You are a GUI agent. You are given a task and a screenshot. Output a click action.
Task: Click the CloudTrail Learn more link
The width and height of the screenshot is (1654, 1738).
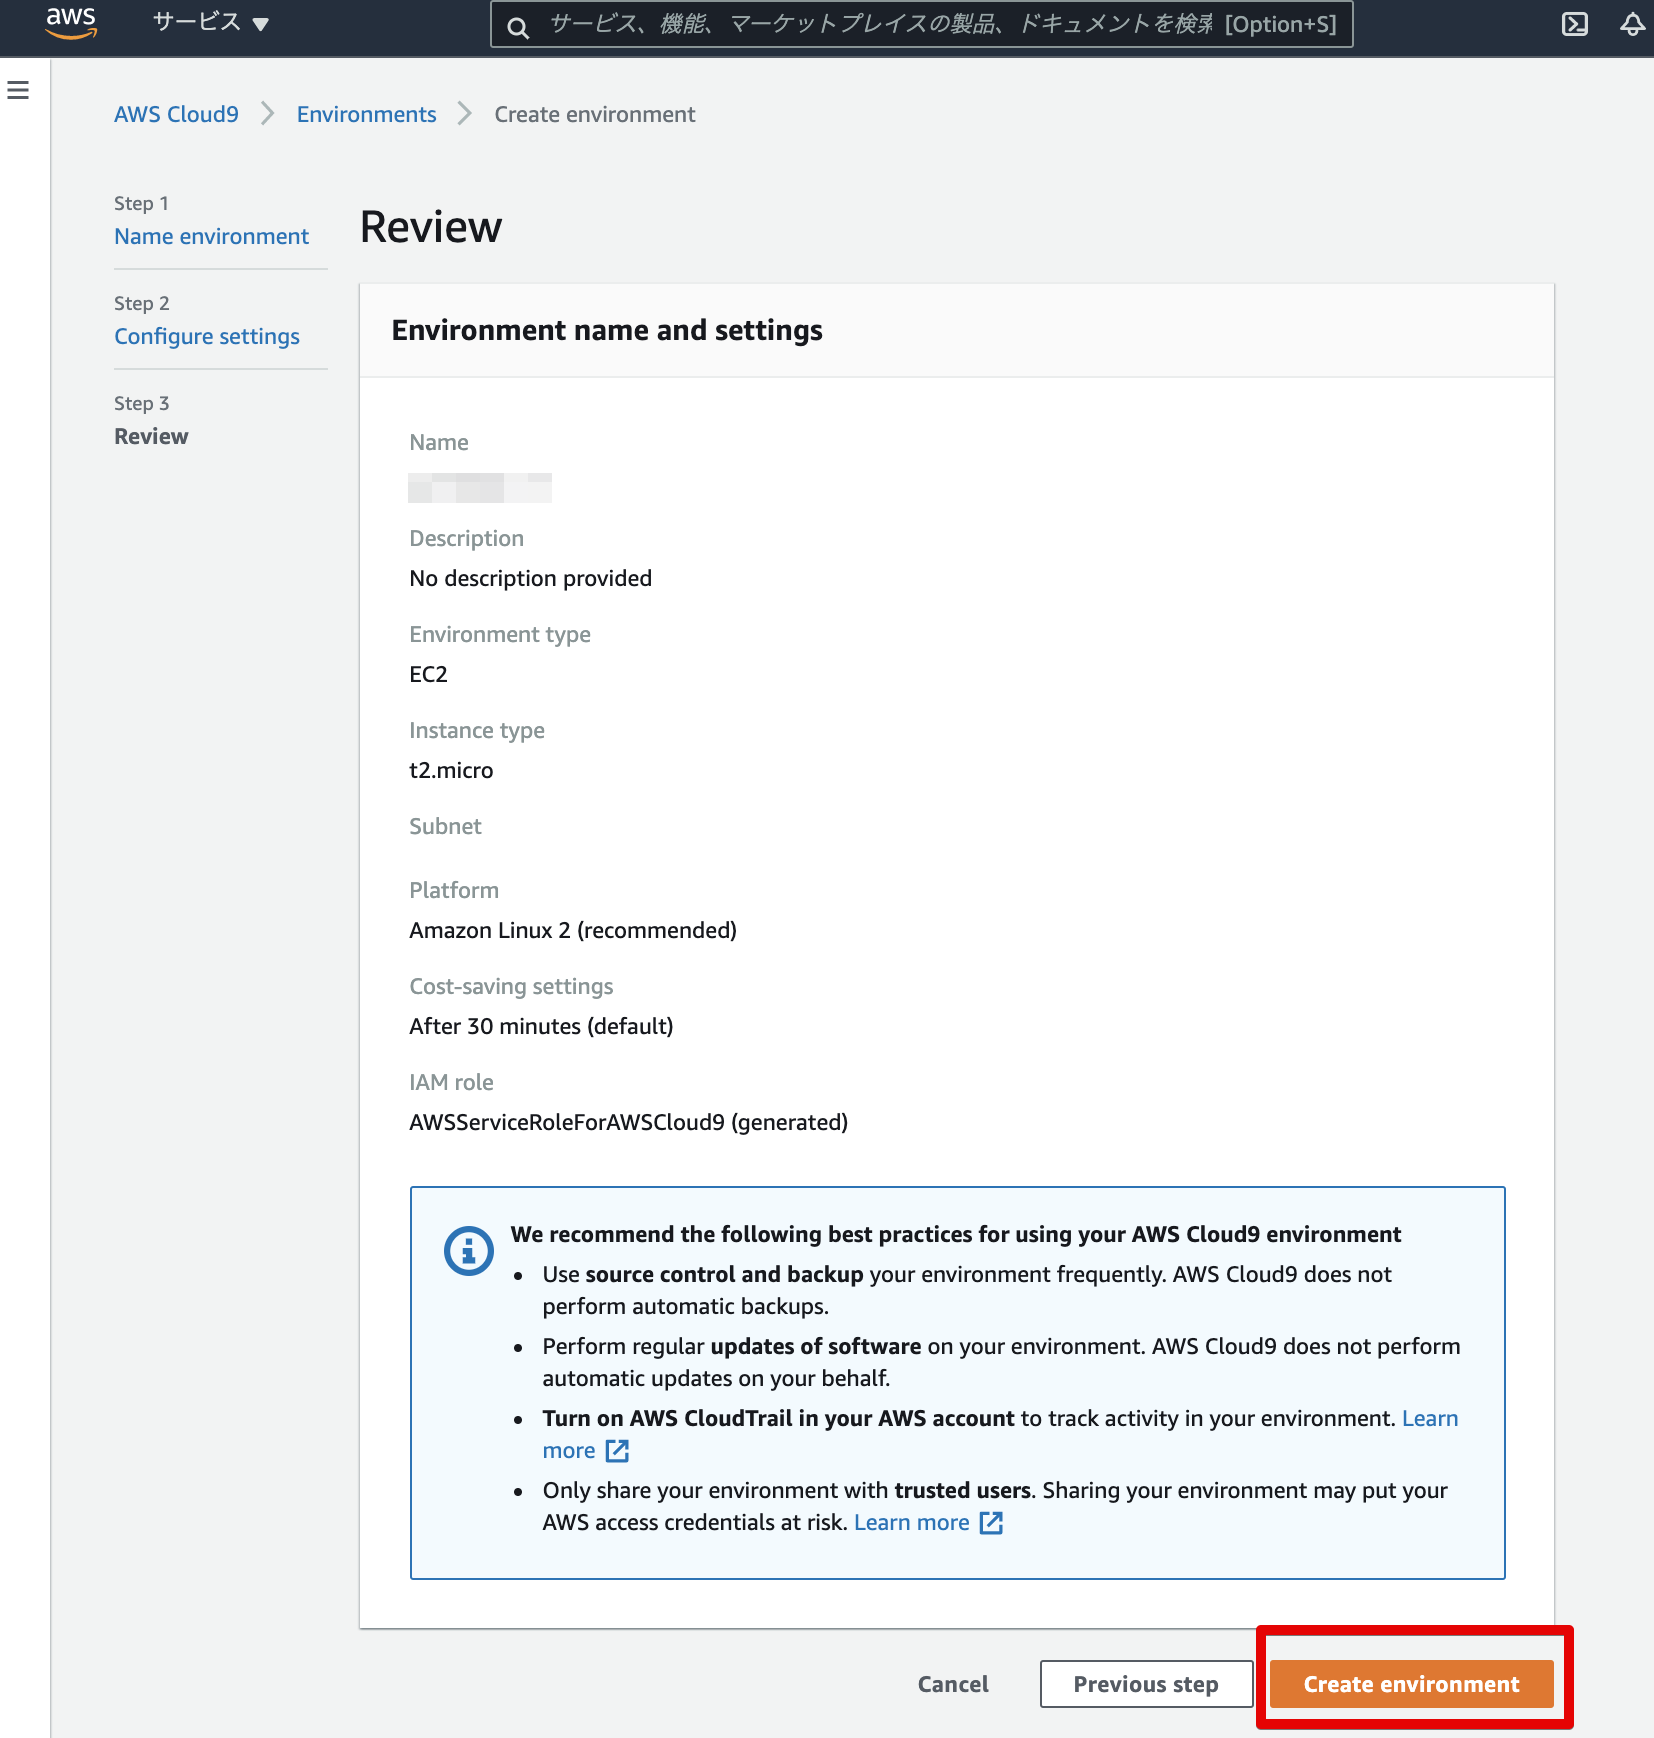point(1430,1418)
